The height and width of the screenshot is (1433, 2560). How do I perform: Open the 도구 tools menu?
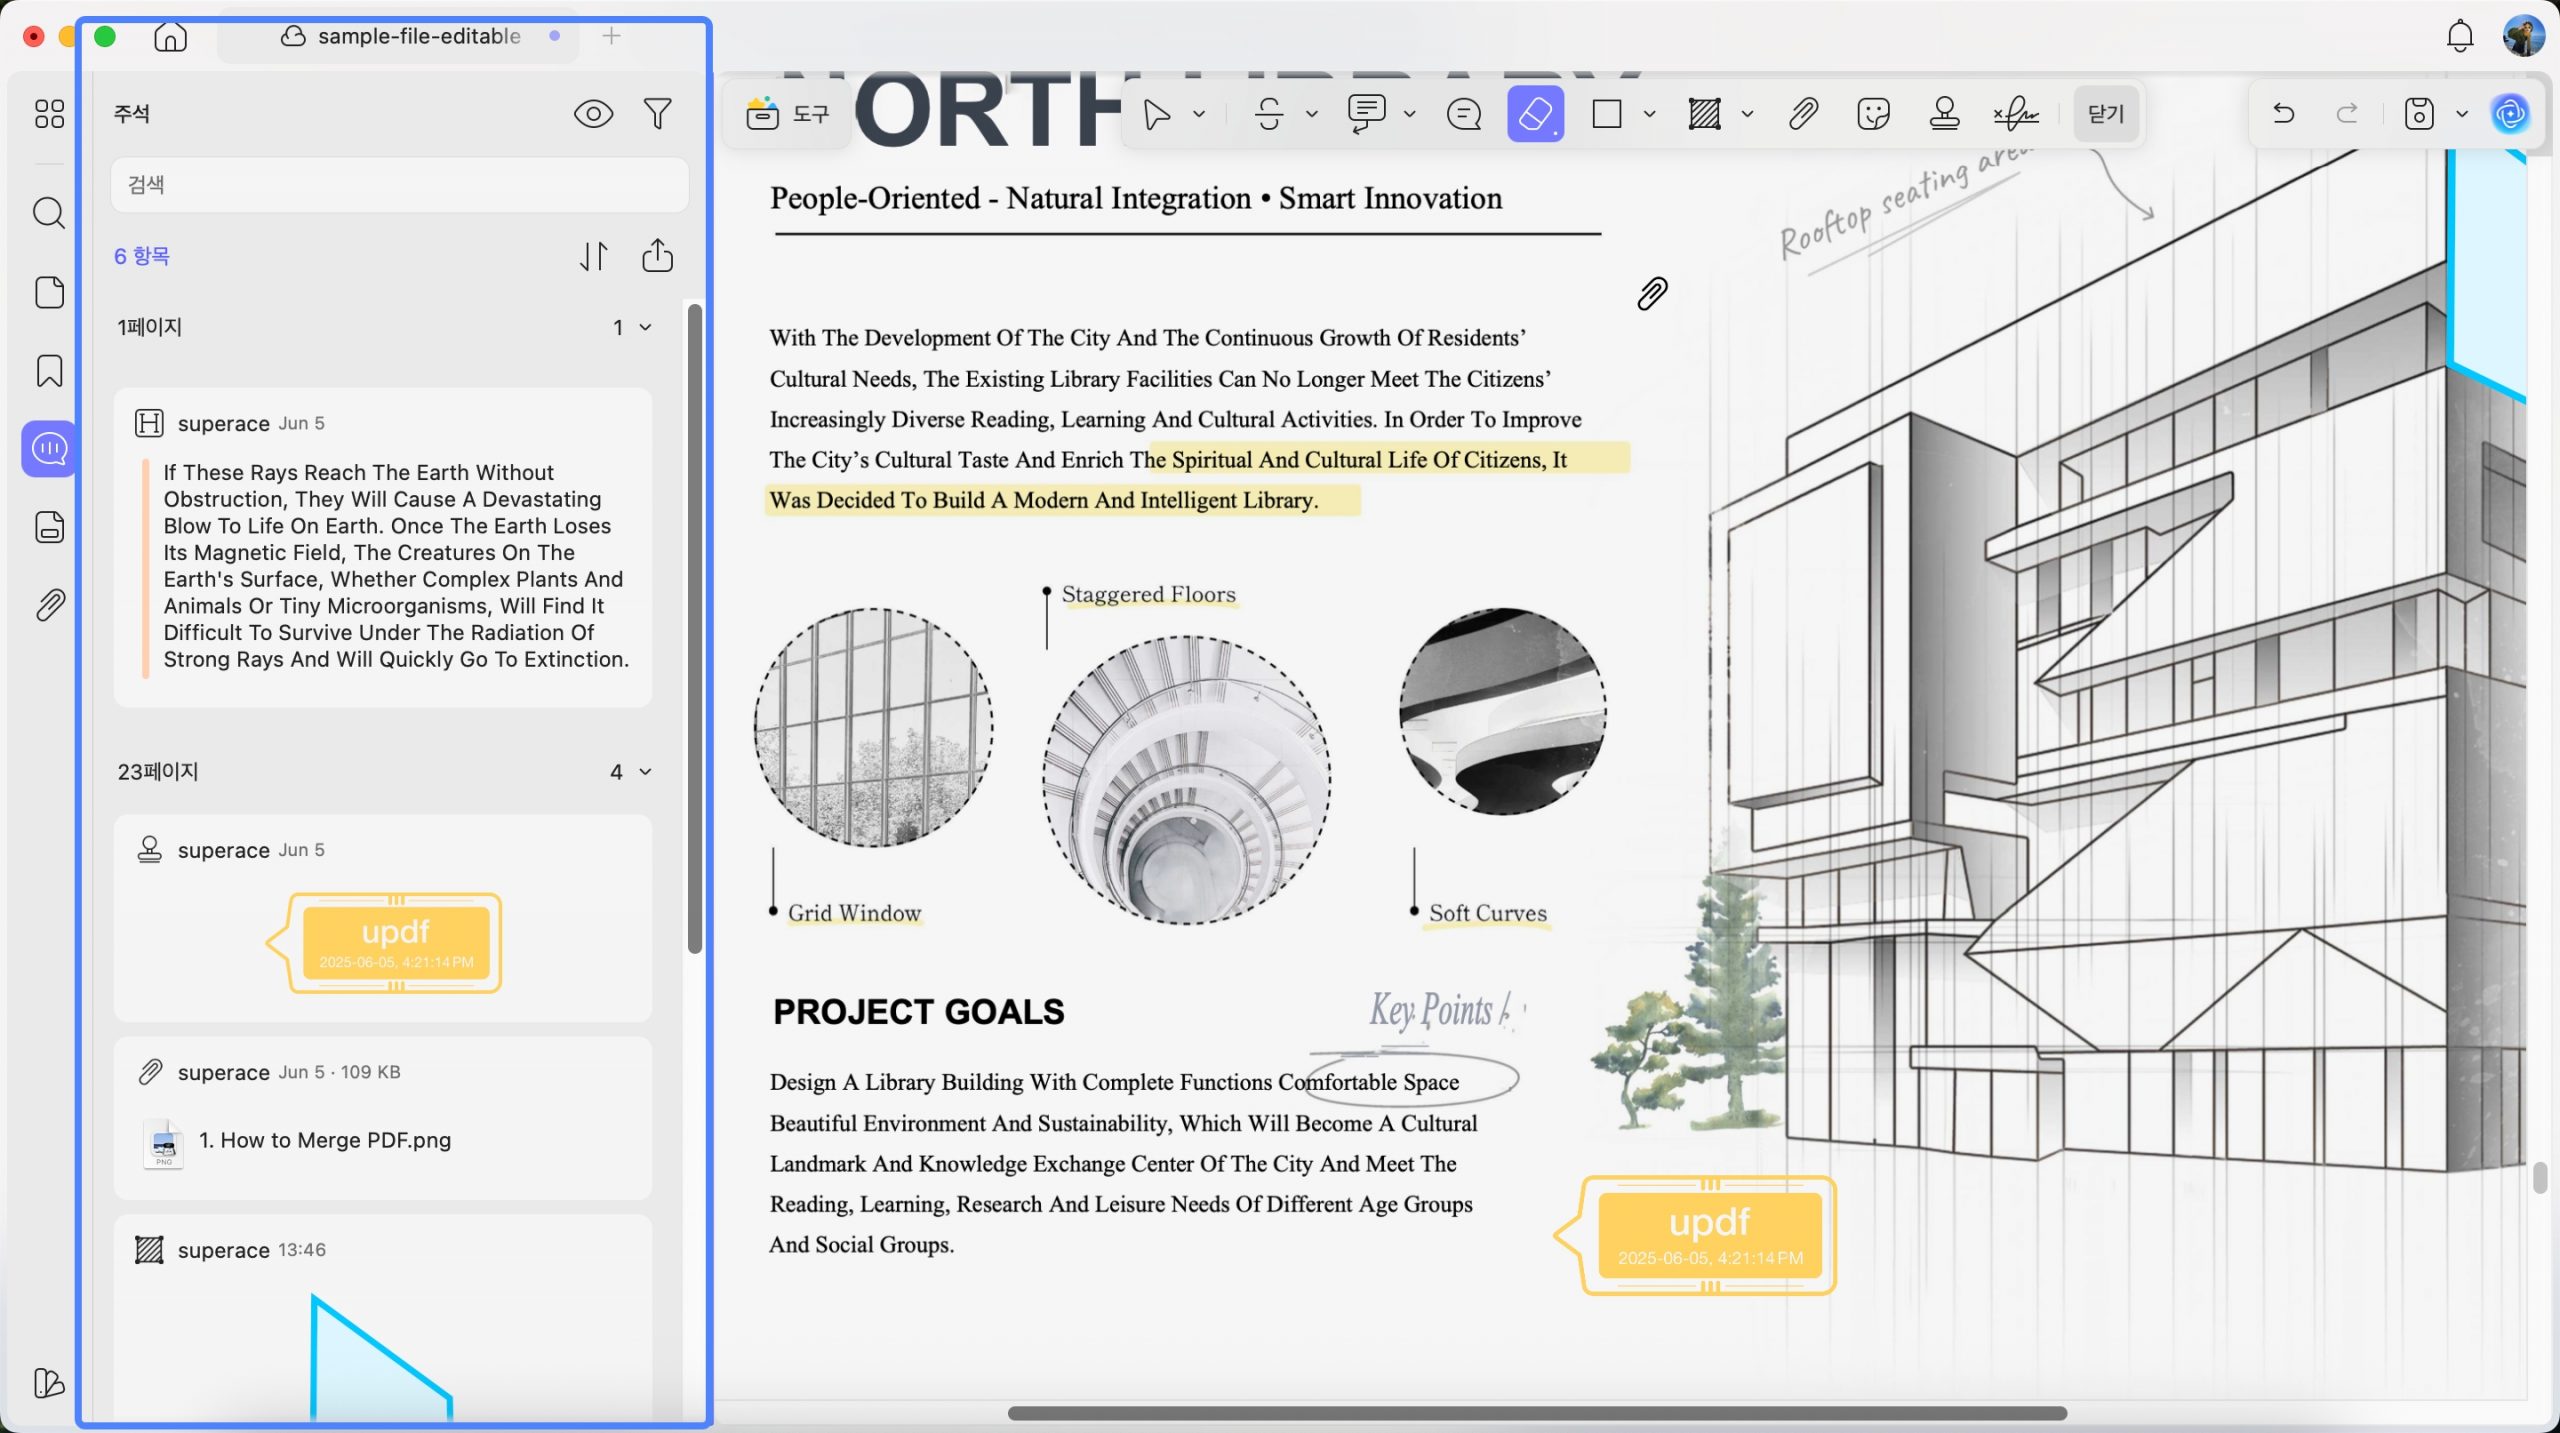pyautogui.click(x=788, y=114)
